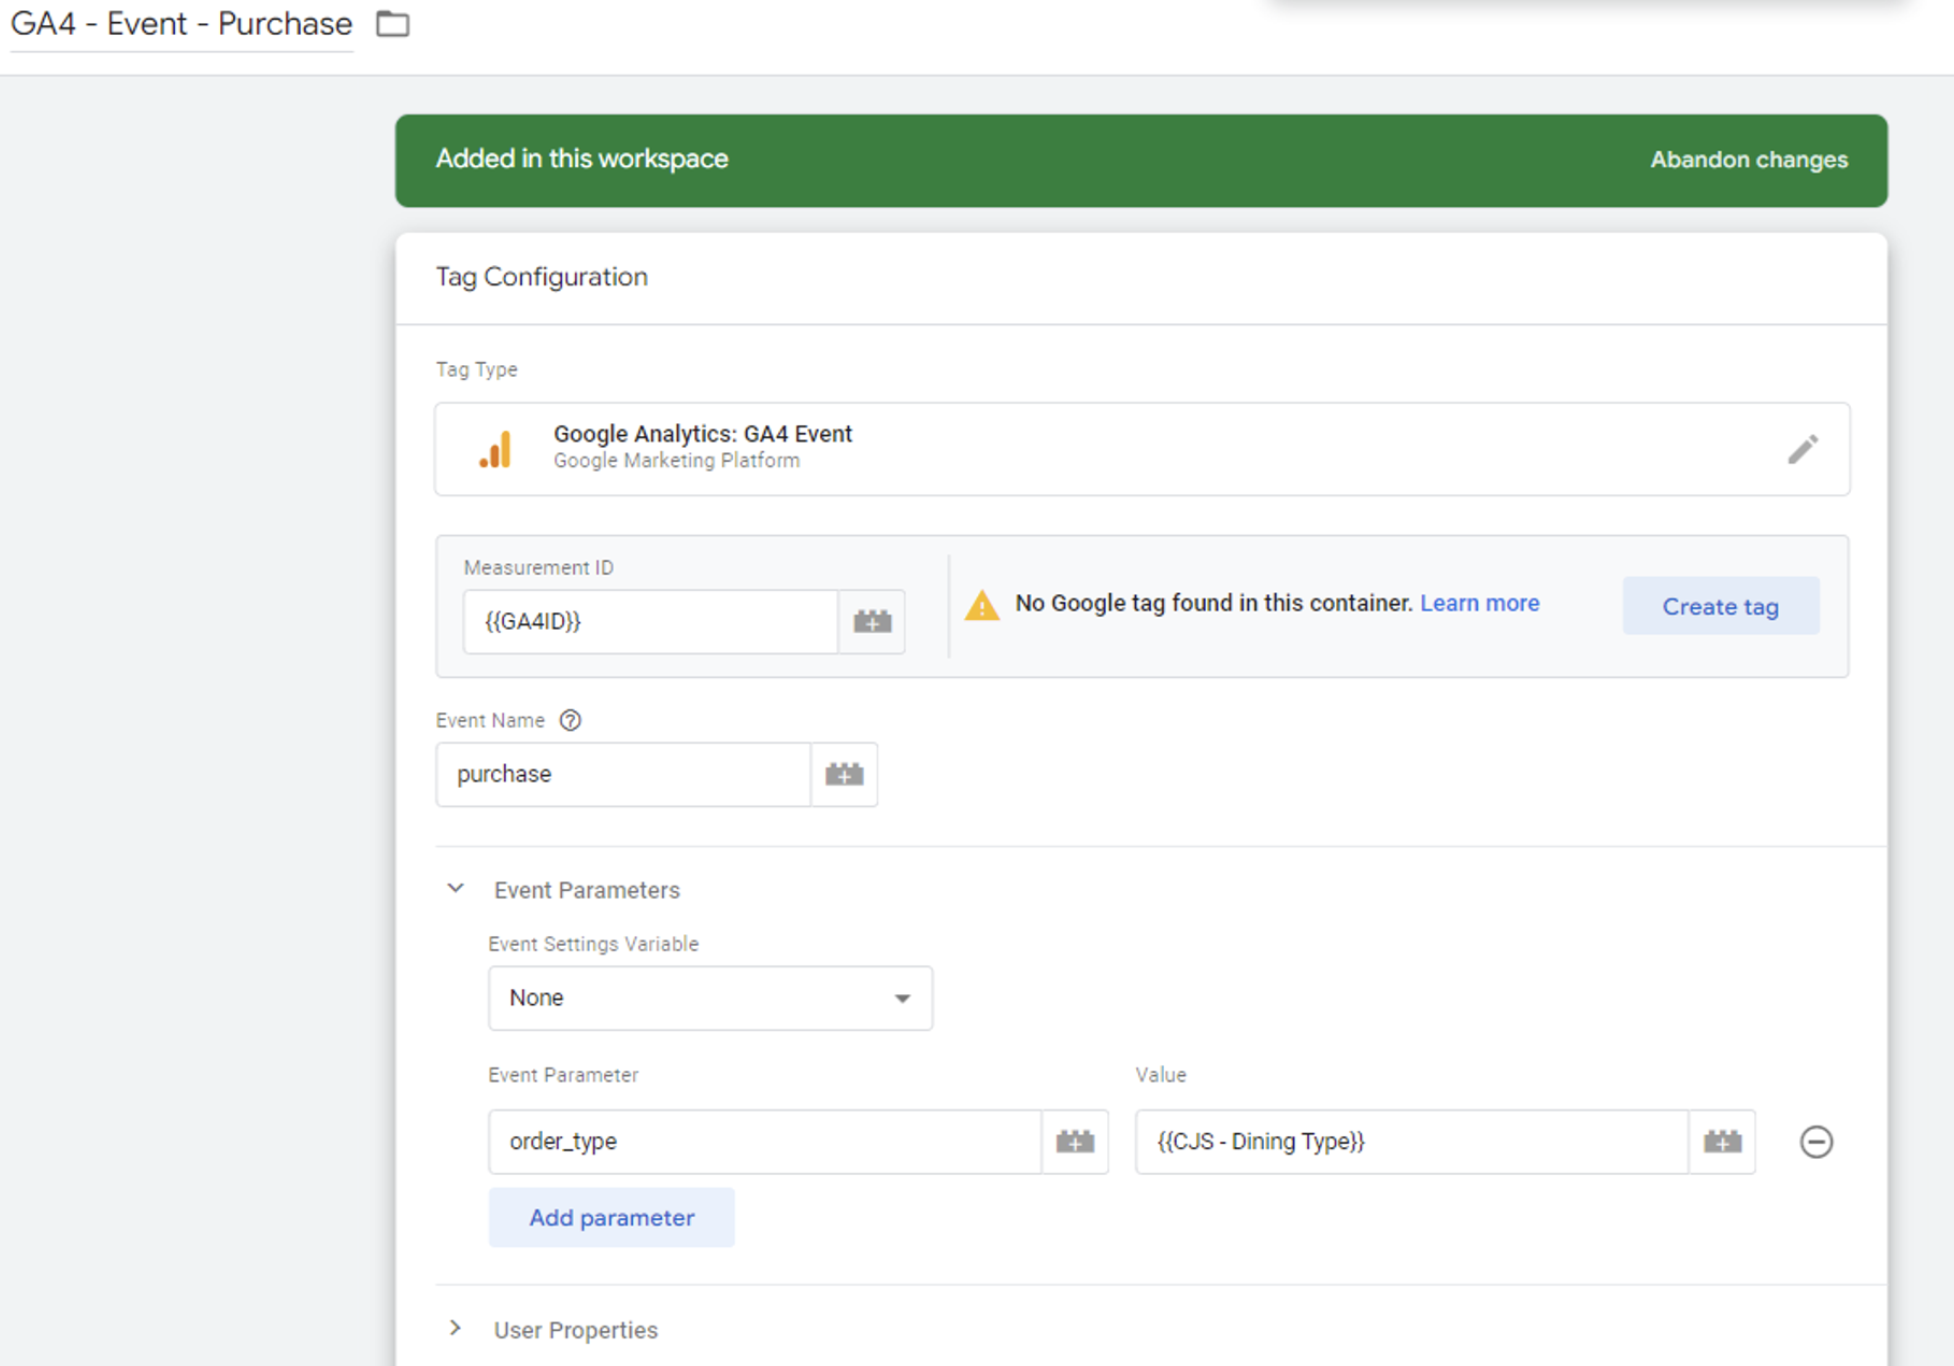The height and width of the screenshot is (1366, 1954).
Task: Focus the order_type parameter field
Action: tap(765, 1141)
